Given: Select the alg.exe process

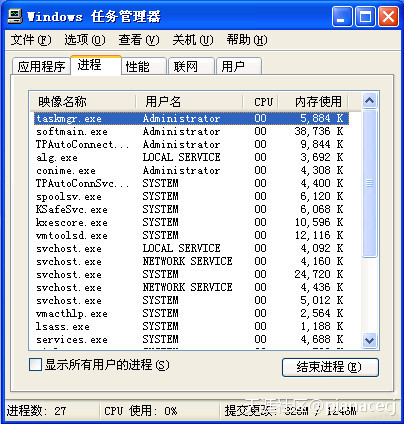Looking at the screenshot, I should pyautogui.click(x=191, y=158).
